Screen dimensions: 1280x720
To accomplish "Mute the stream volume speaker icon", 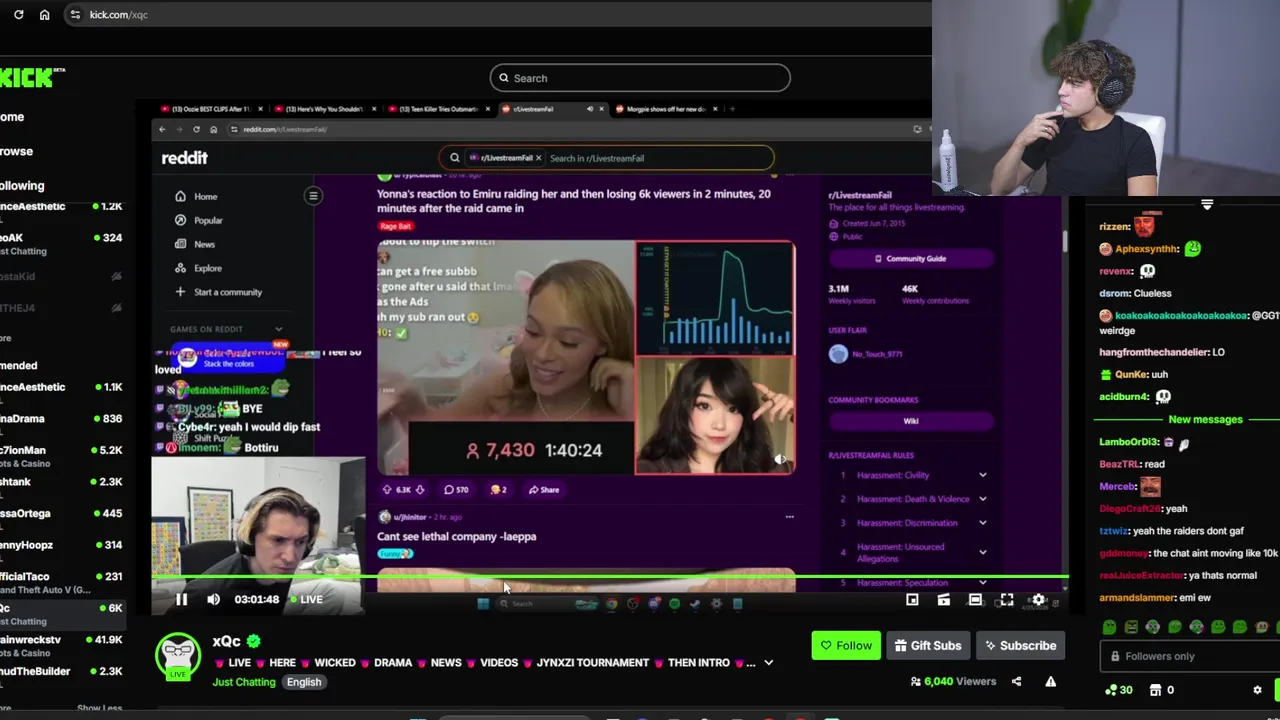I will pyautogui.click(x=213, y=600).
